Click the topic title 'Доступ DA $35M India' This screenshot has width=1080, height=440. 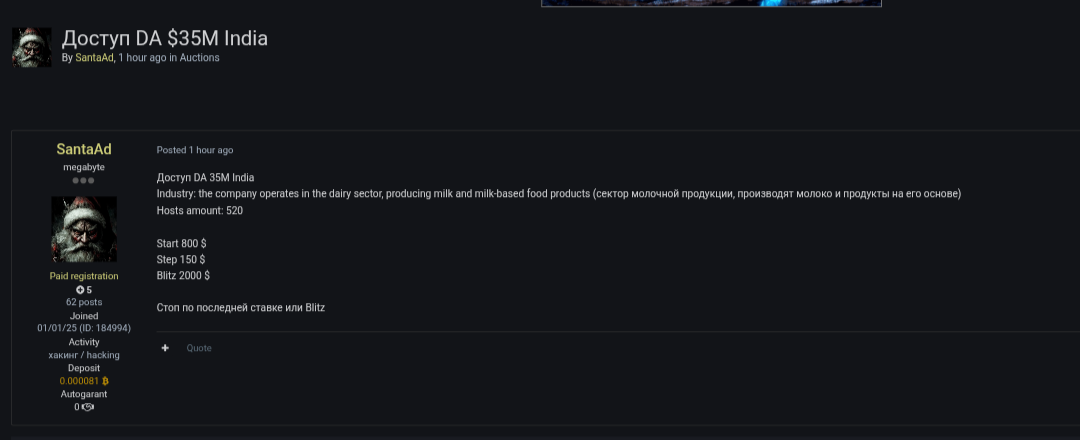(x=165, y=38)
